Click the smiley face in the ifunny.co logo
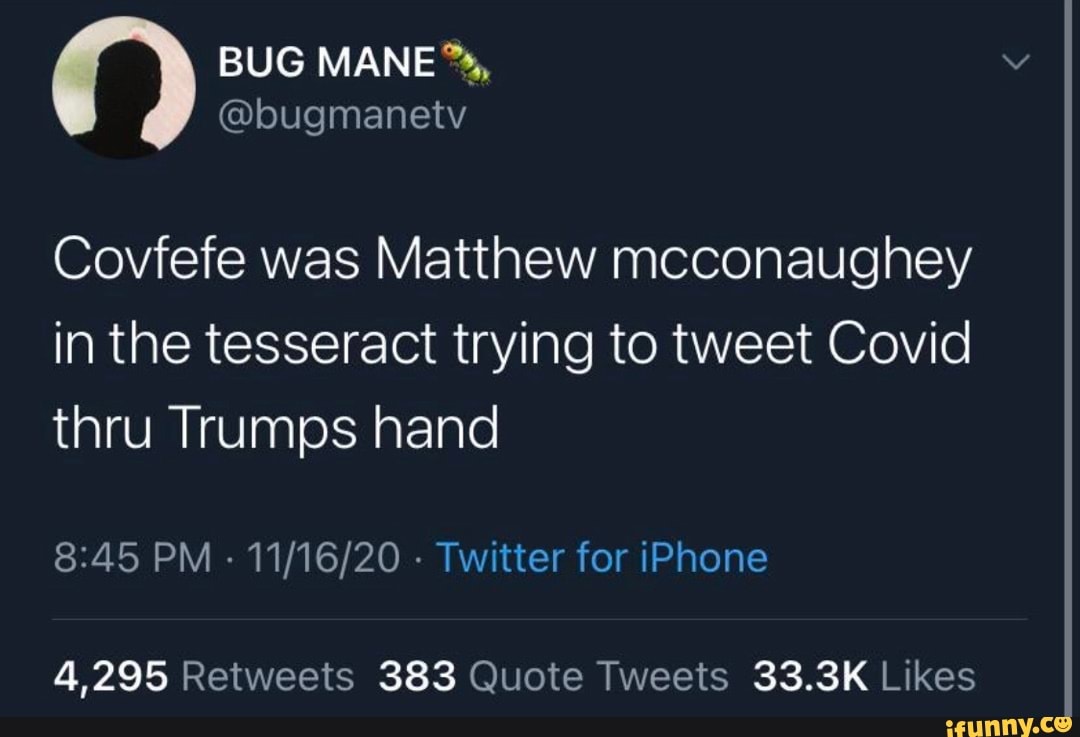The image size is (1080, 737). 1060,725
